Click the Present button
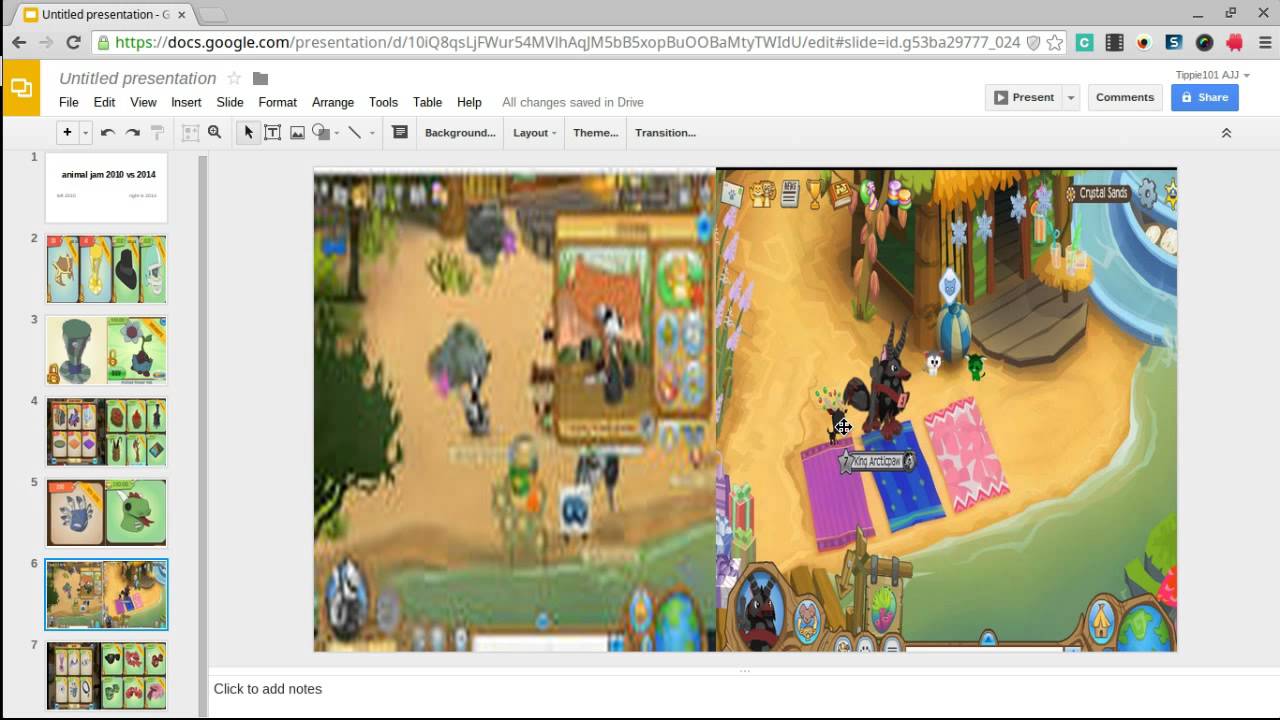This screenshot has height=720, width=1280. 1023,97
